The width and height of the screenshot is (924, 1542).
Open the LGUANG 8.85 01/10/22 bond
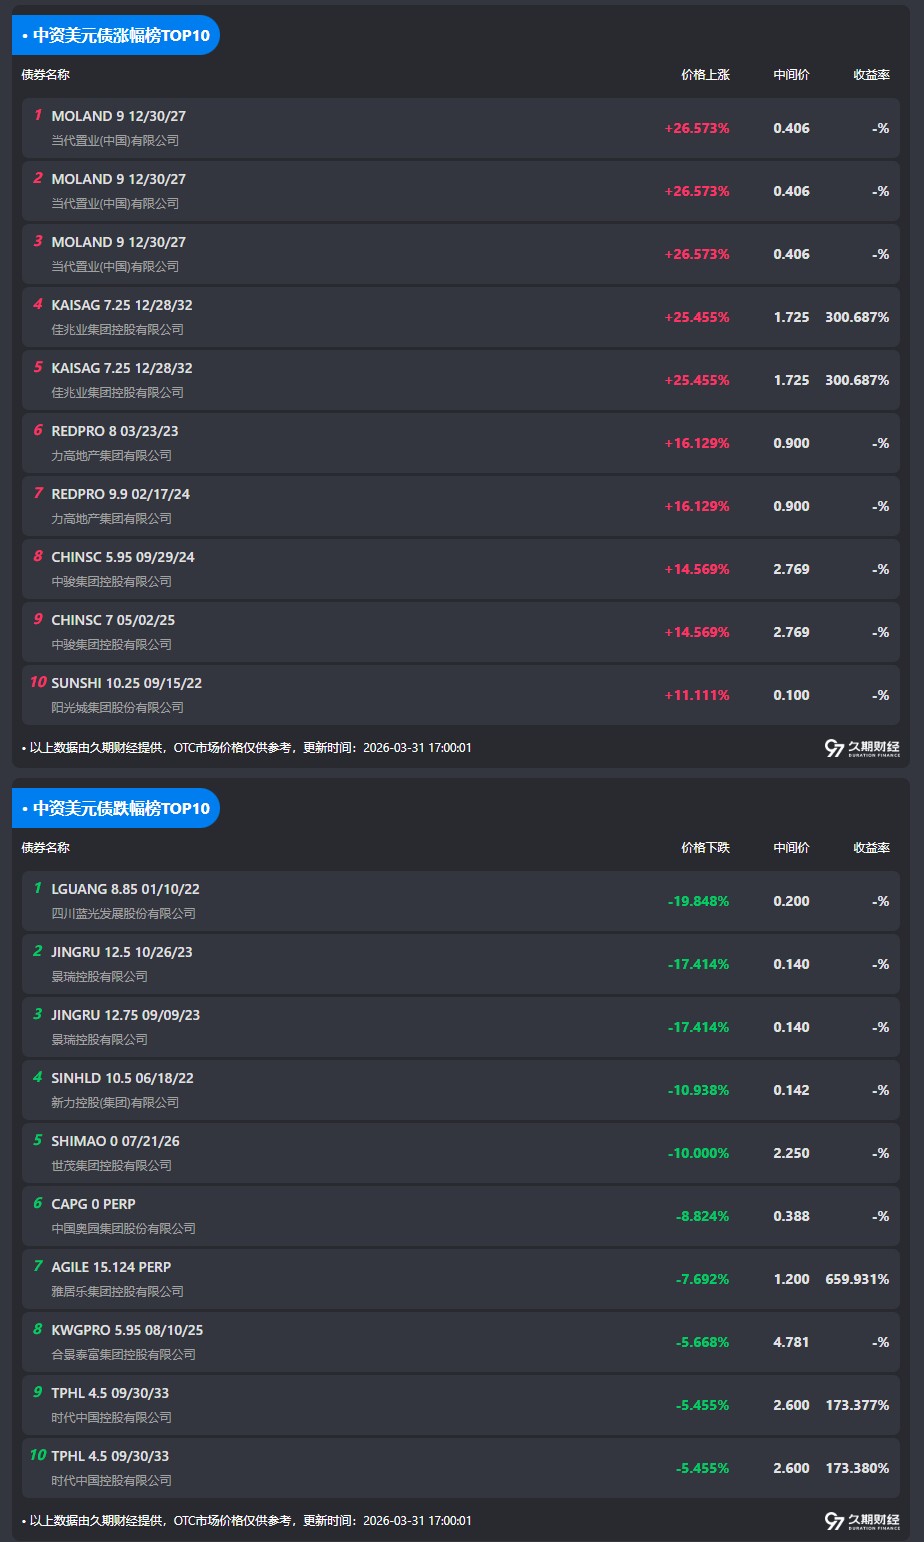coord(125,890)
